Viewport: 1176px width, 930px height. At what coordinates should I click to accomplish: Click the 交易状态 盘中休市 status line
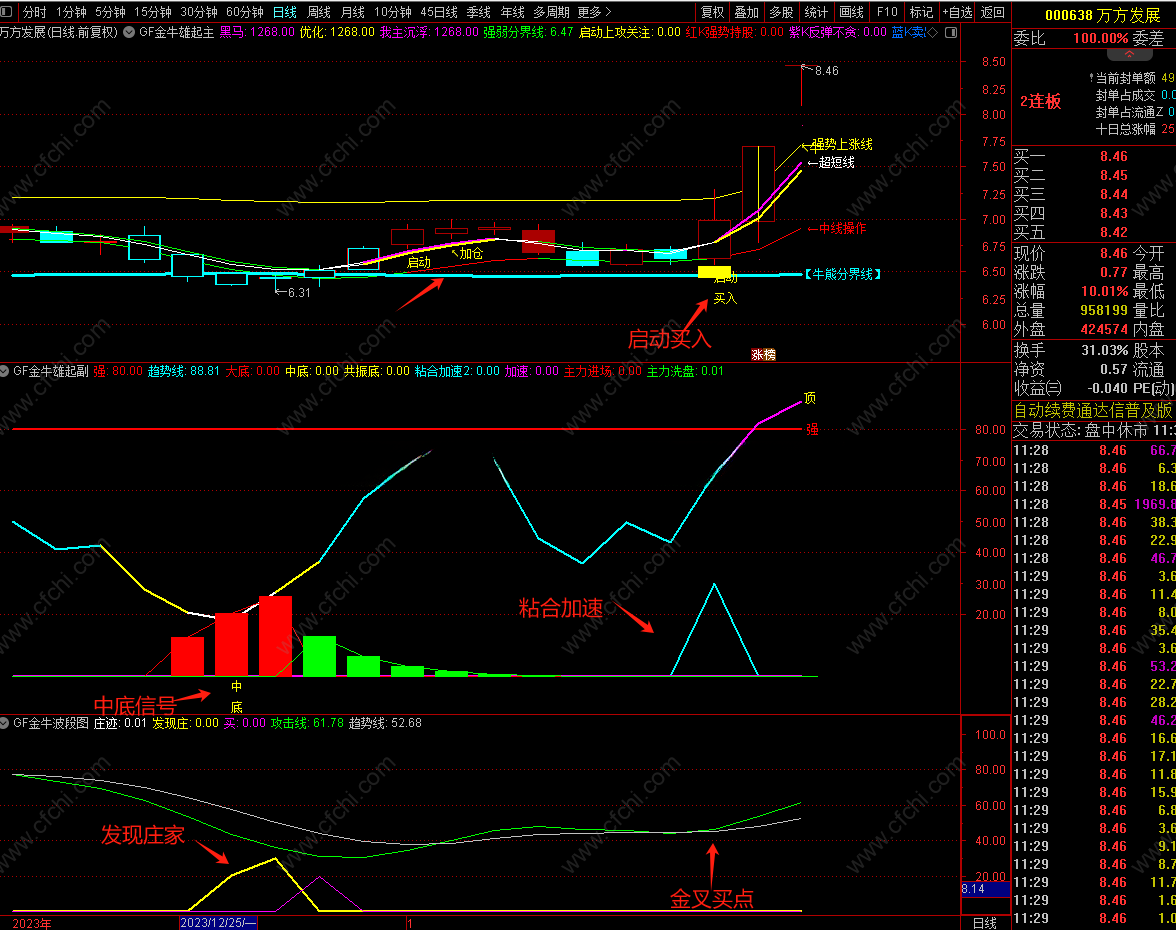pyautogui.click(x=1094, y=430)
